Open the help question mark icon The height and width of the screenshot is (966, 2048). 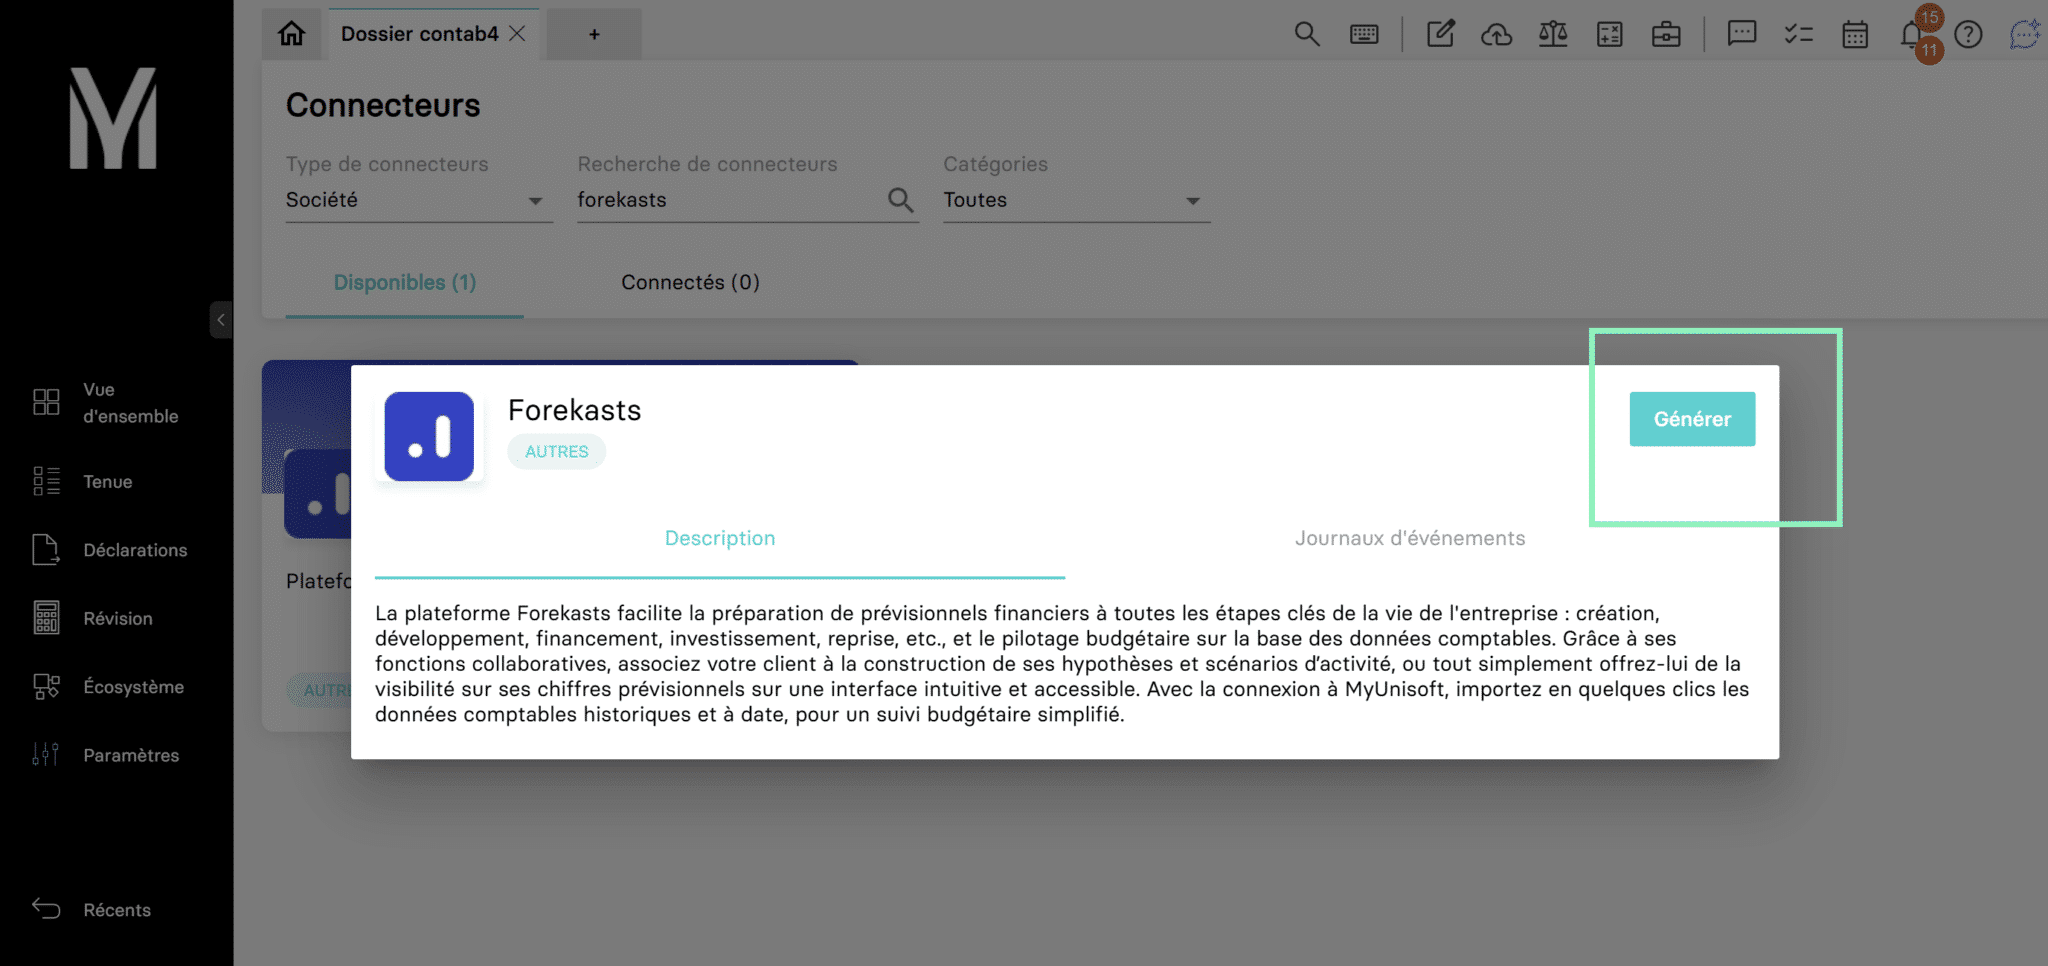tap(1968, 34)
